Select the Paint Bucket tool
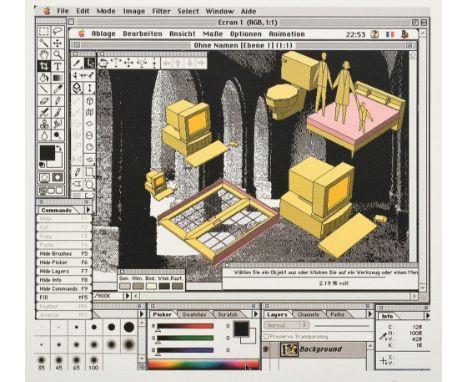Screen dimensions: 468x382 [x=44, y=78]
